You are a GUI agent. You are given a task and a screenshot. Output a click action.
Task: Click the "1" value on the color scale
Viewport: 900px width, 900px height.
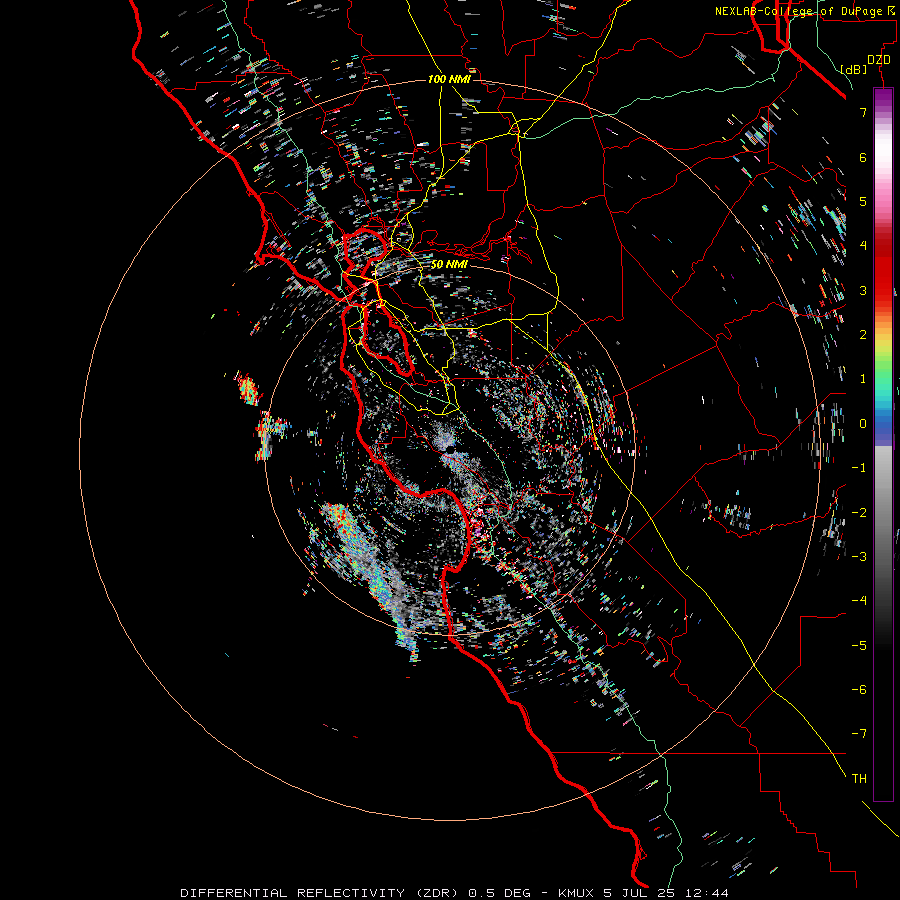point(863,379)
